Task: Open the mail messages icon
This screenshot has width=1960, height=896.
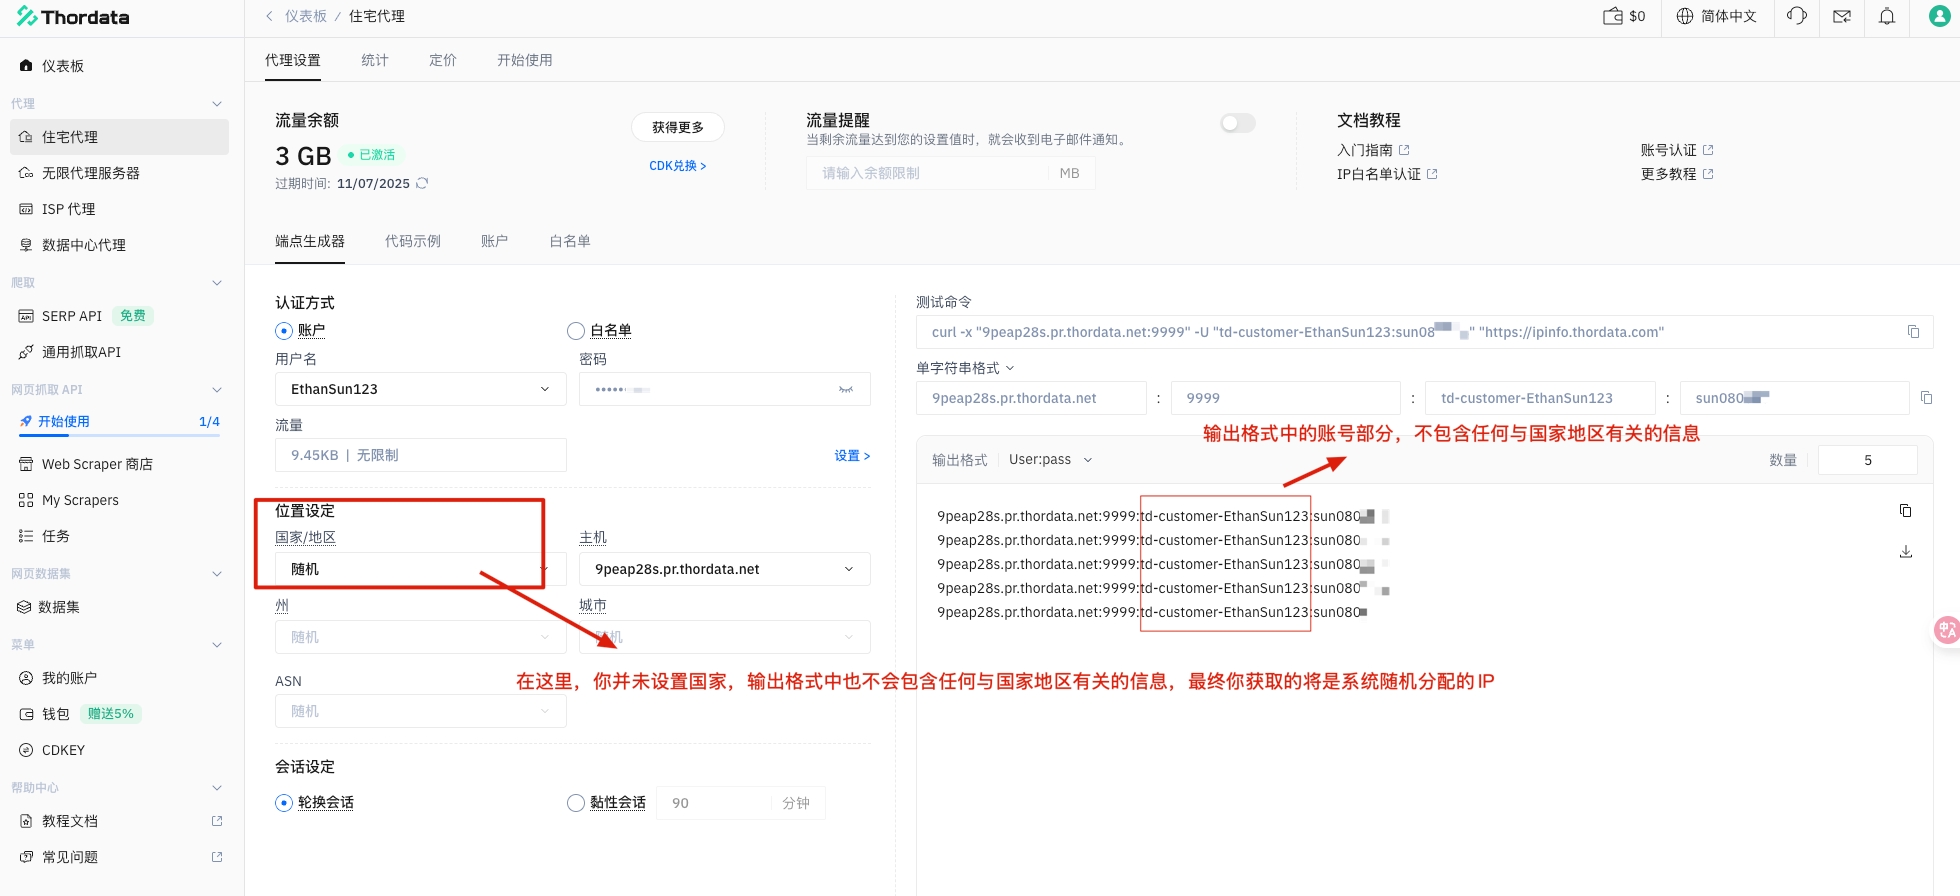Action: [1841, 16]
